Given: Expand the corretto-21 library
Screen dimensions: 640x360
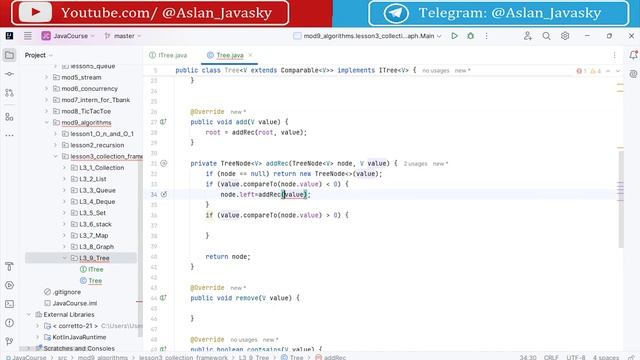Looking at the screenshot, I should click(38, 326).
